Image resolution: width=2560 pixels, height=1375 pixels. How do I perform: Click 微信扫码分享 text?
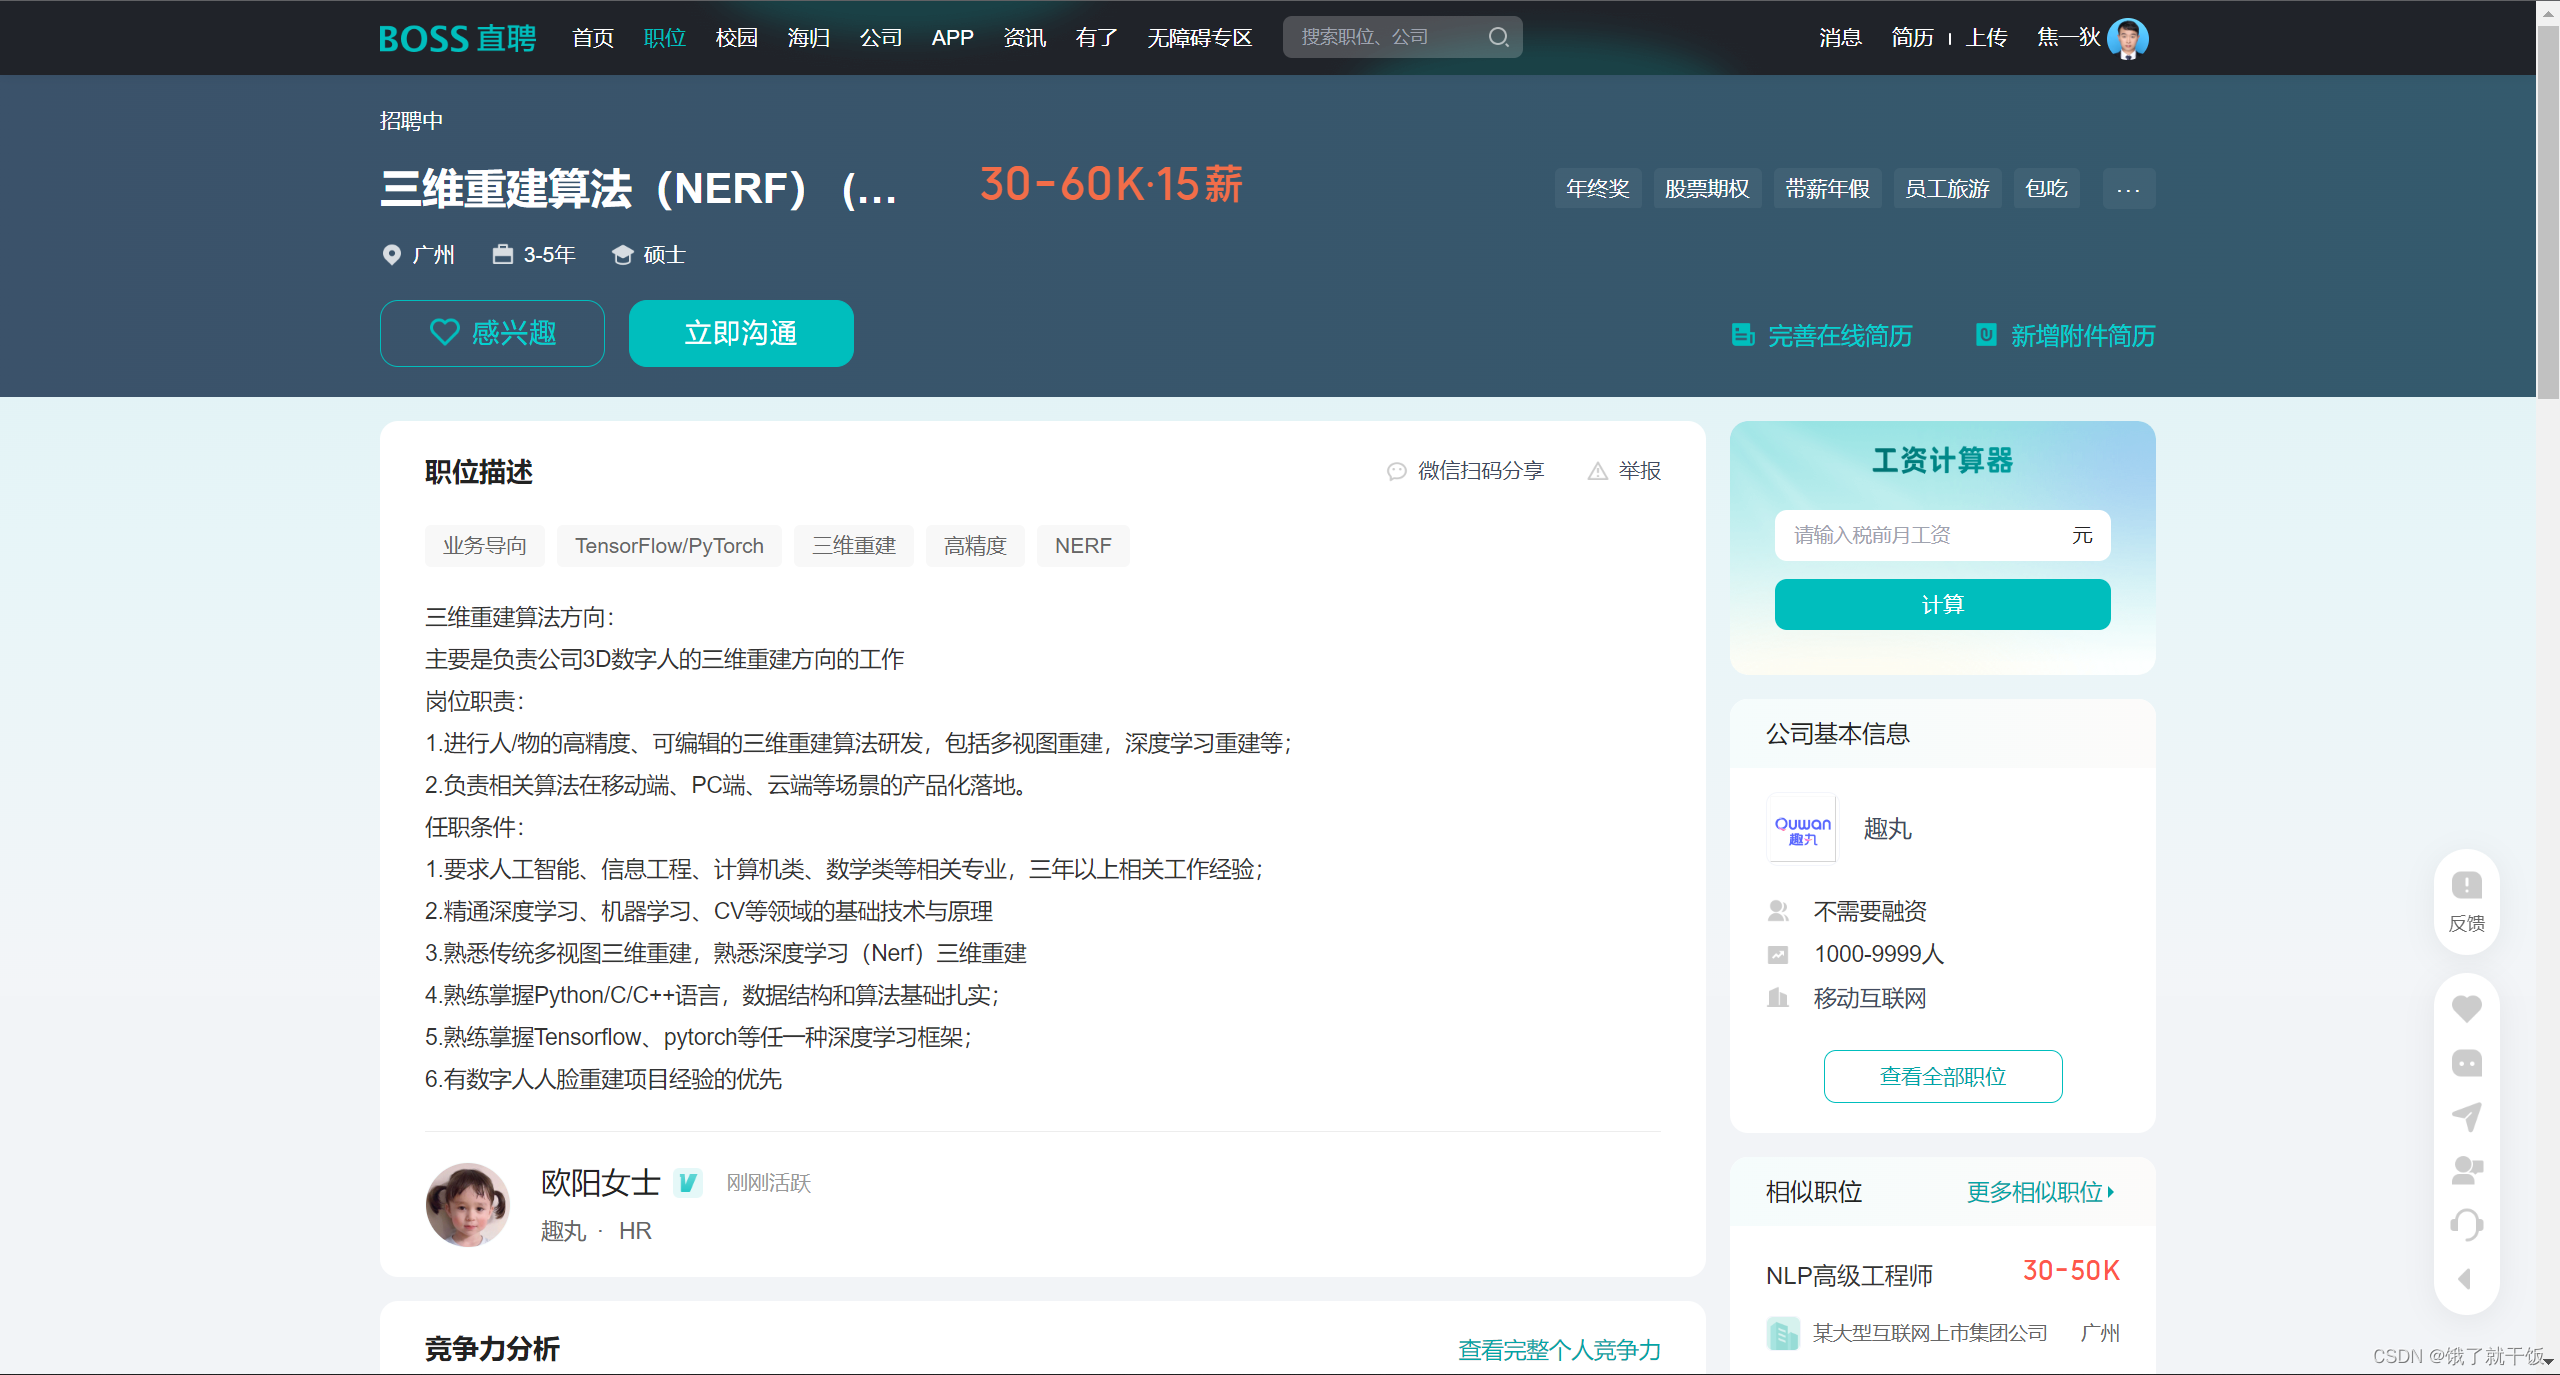tap(1481, 471)
